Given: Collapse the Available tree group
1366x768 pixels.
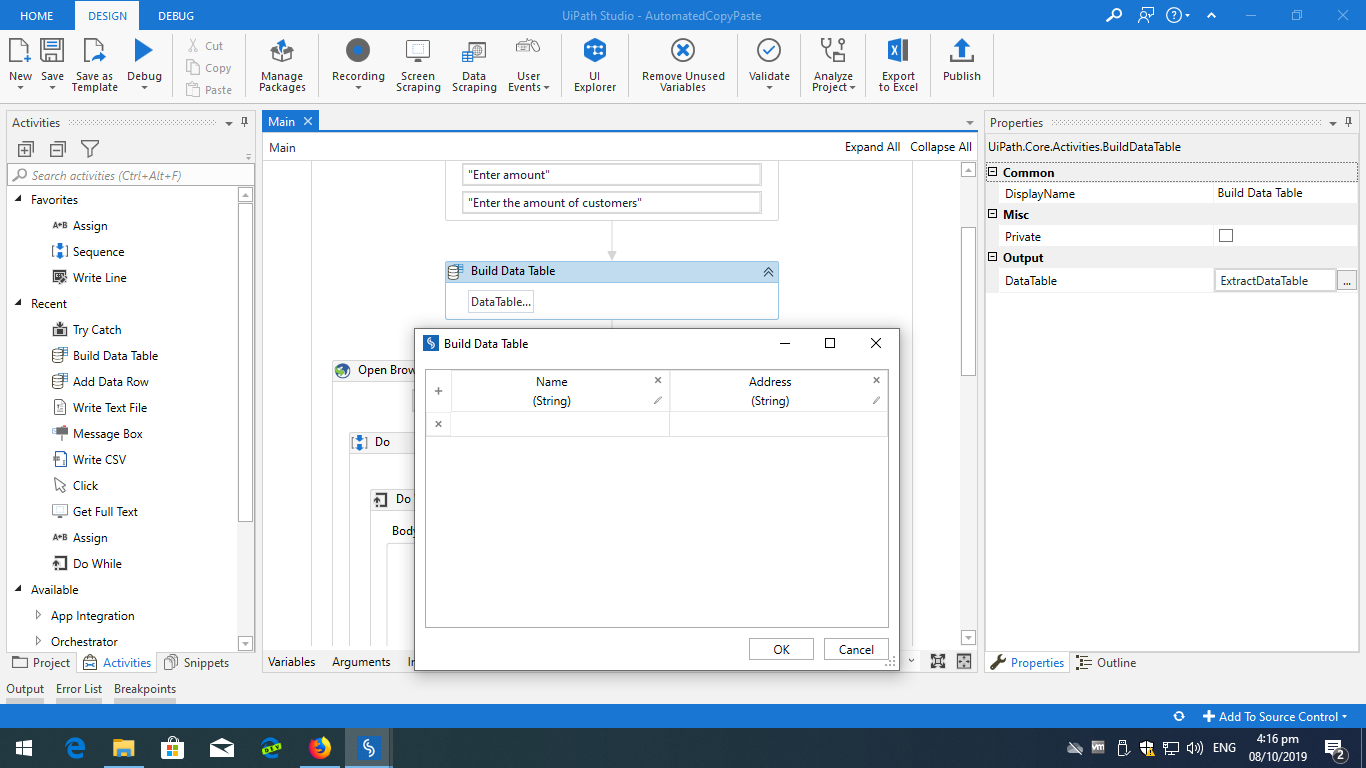Looking at the screenshot, I should [x=18, y=590].
